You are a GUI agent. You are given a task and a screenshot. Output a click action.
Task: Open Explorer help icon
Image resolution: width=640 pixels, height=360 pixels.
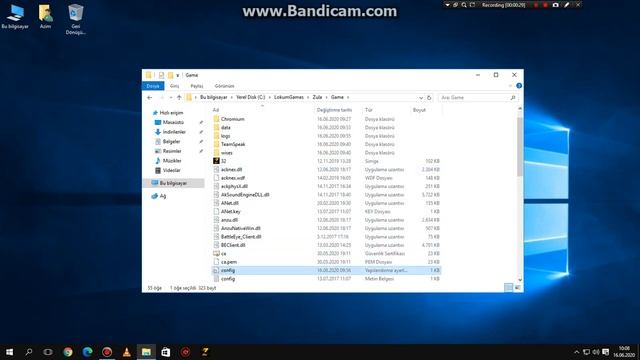click(519, 86)
